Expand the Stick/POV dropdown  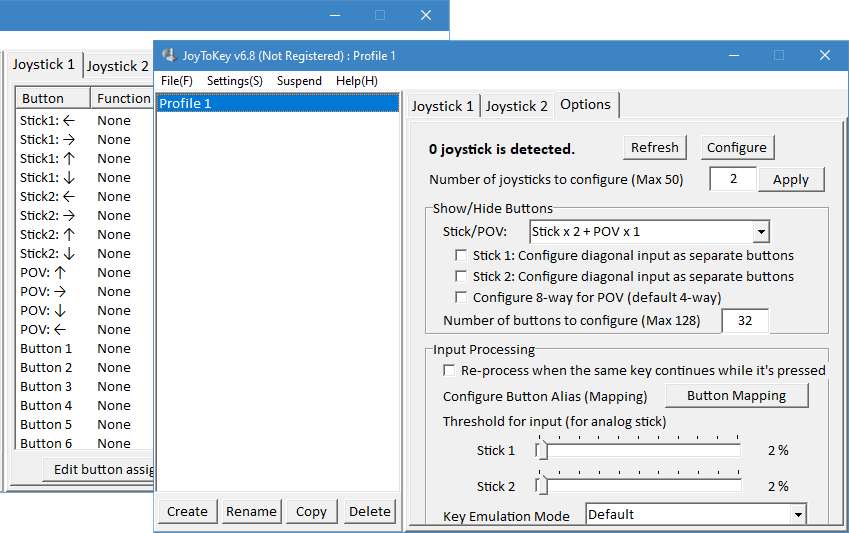[761, 232]
